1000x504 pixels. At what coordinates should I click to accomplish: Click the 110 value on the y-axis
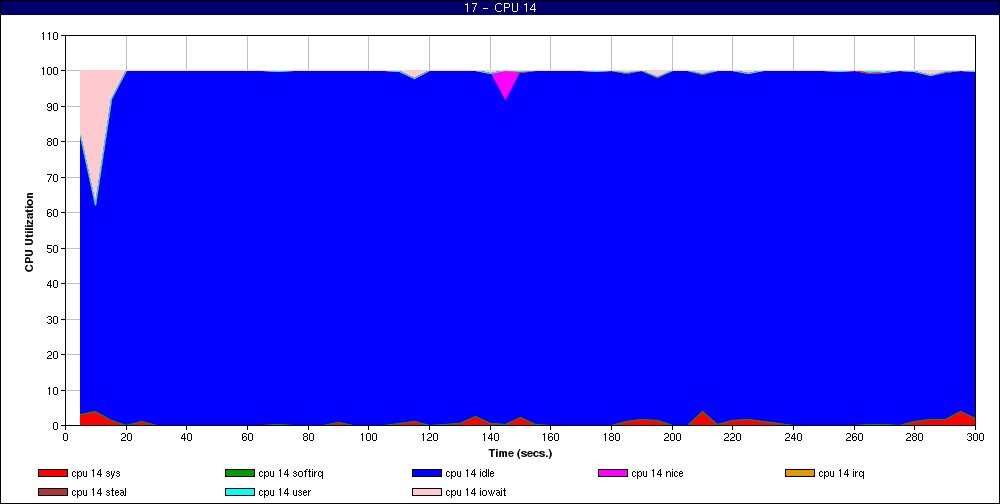click(x=51, y=36)
